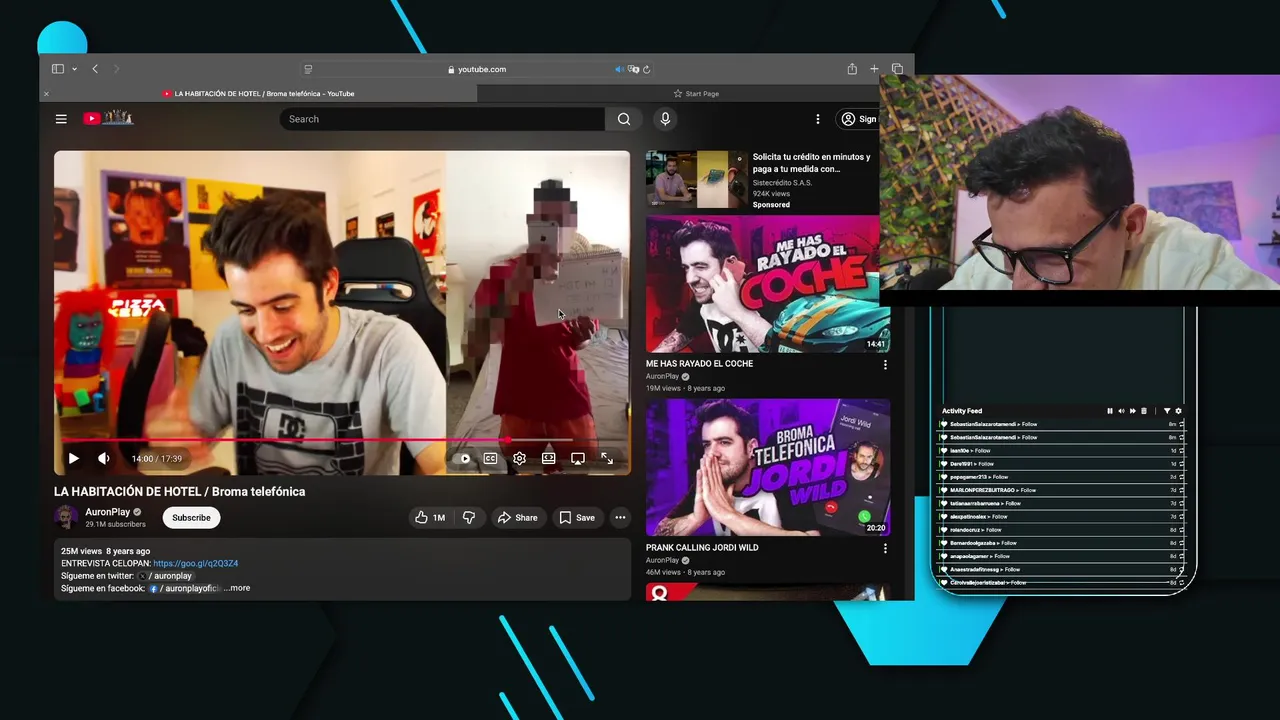This screenshot has width=1280, height=720.
Task: Click the PRANK CALLING JORDI WILD title
Action: pos(702,548)
